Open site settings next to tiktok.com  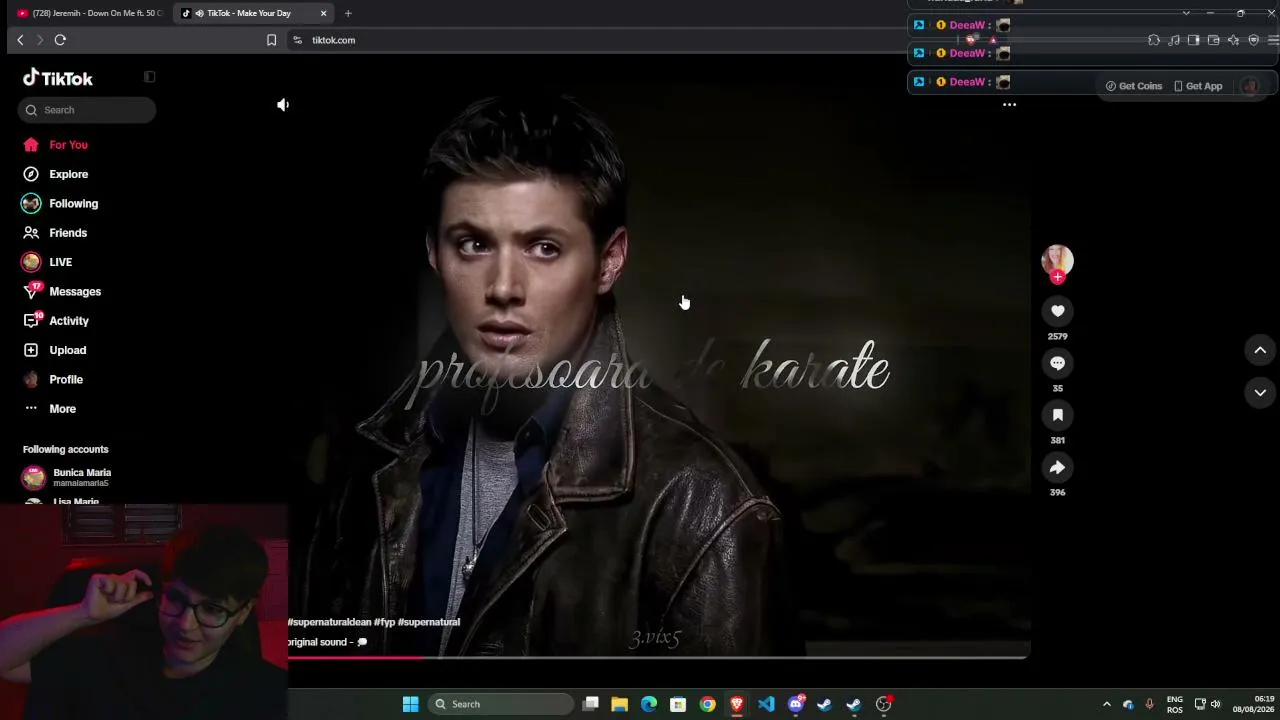click(x=297, y=40)
